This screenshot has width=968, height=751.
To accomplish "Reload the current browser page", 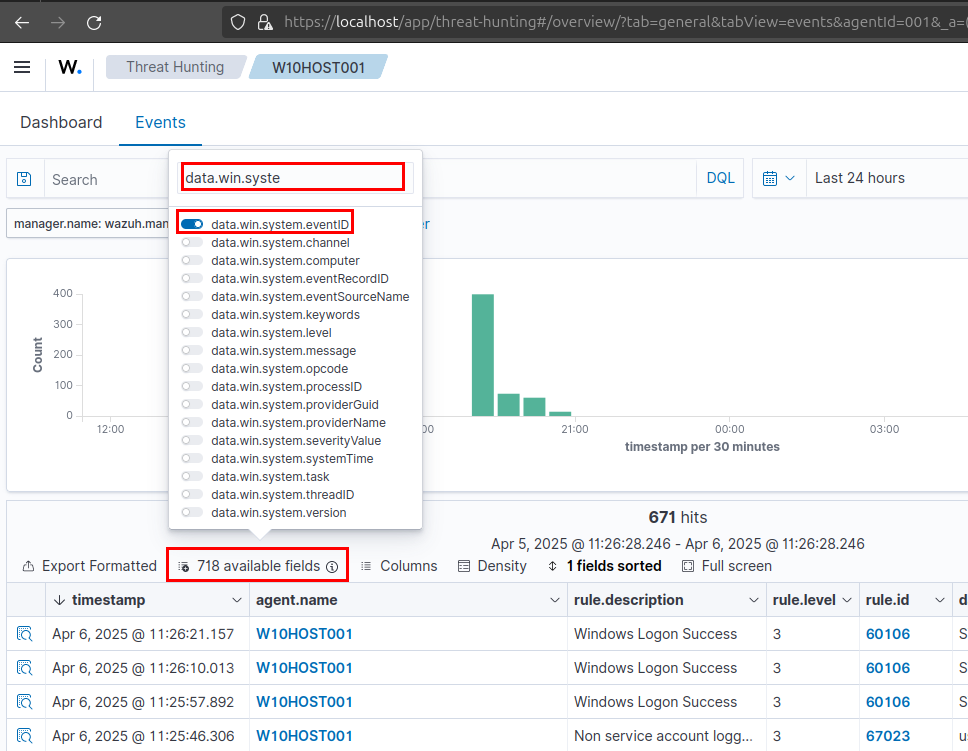I will point(94,23).
